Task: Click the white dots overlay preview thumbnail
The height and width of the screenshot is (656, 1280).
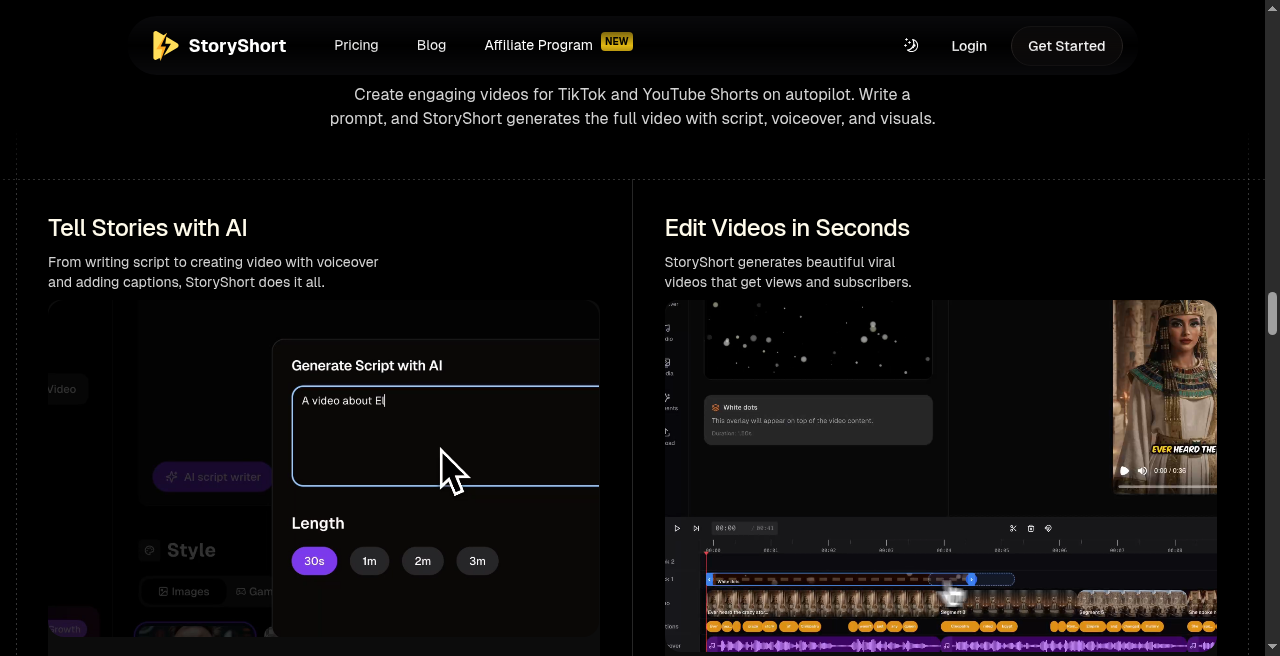Action: pyautogui.click(x=818, y=339)
